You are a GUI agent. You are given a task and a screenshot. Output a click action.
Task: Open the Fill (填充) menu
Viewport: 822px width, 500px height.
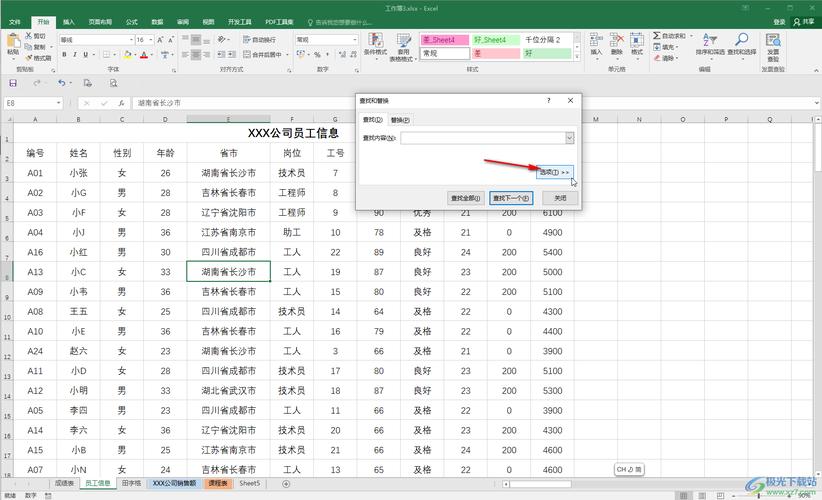tap(666, 47)
